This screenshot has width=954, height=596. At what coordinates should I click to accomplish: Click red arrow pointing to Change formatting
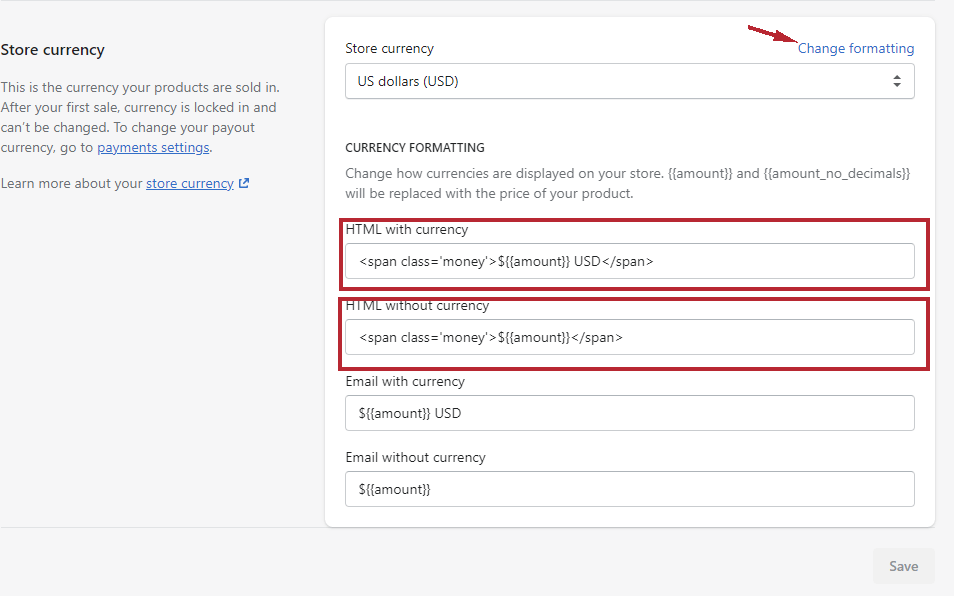[x=772, y=35]
